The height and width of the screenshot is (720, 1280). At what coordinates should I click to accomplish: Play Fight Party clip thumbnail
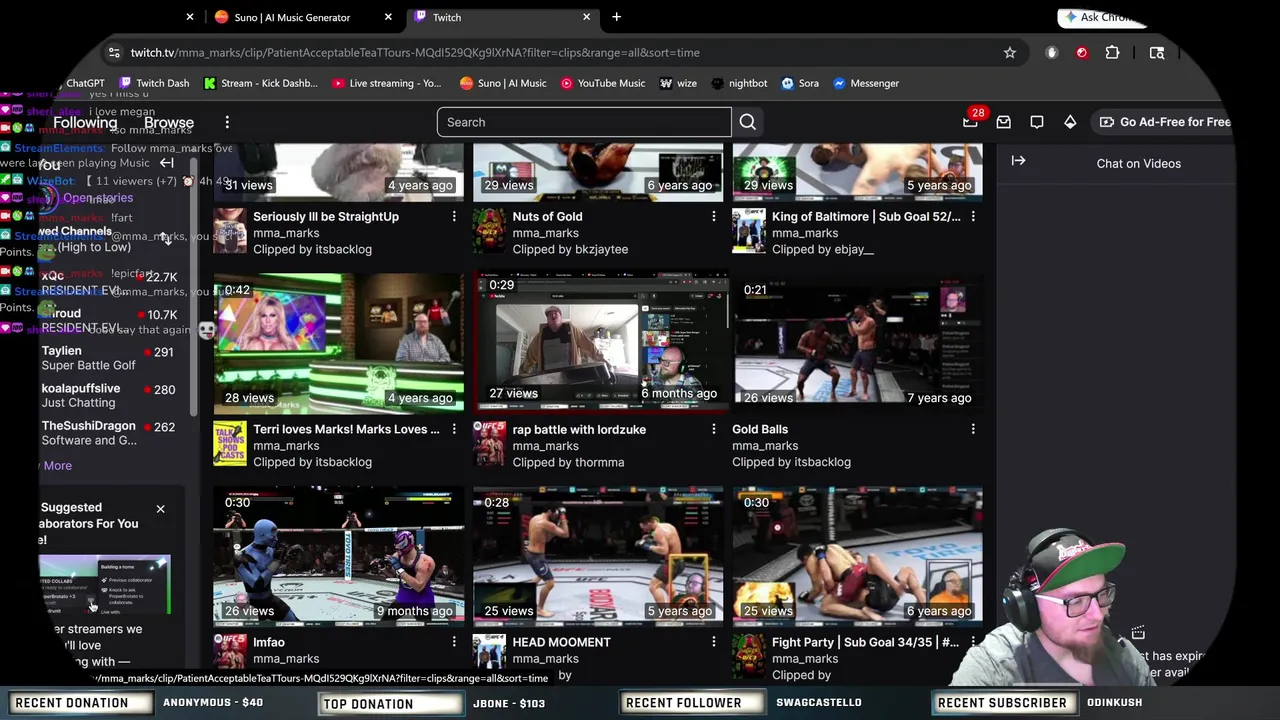point(857,556)
